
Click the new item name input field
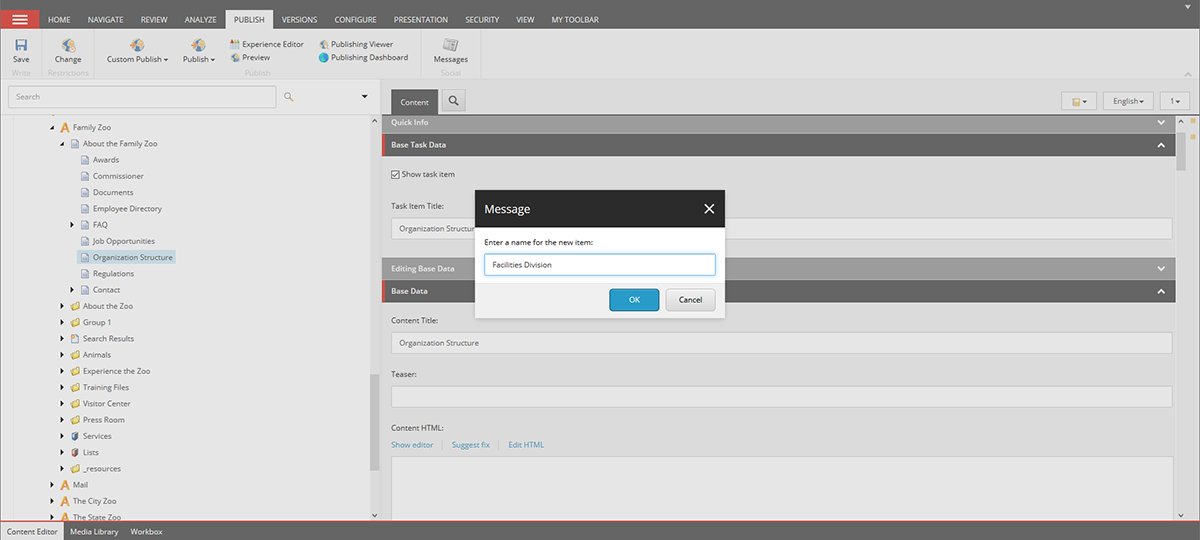click(599, 264)
